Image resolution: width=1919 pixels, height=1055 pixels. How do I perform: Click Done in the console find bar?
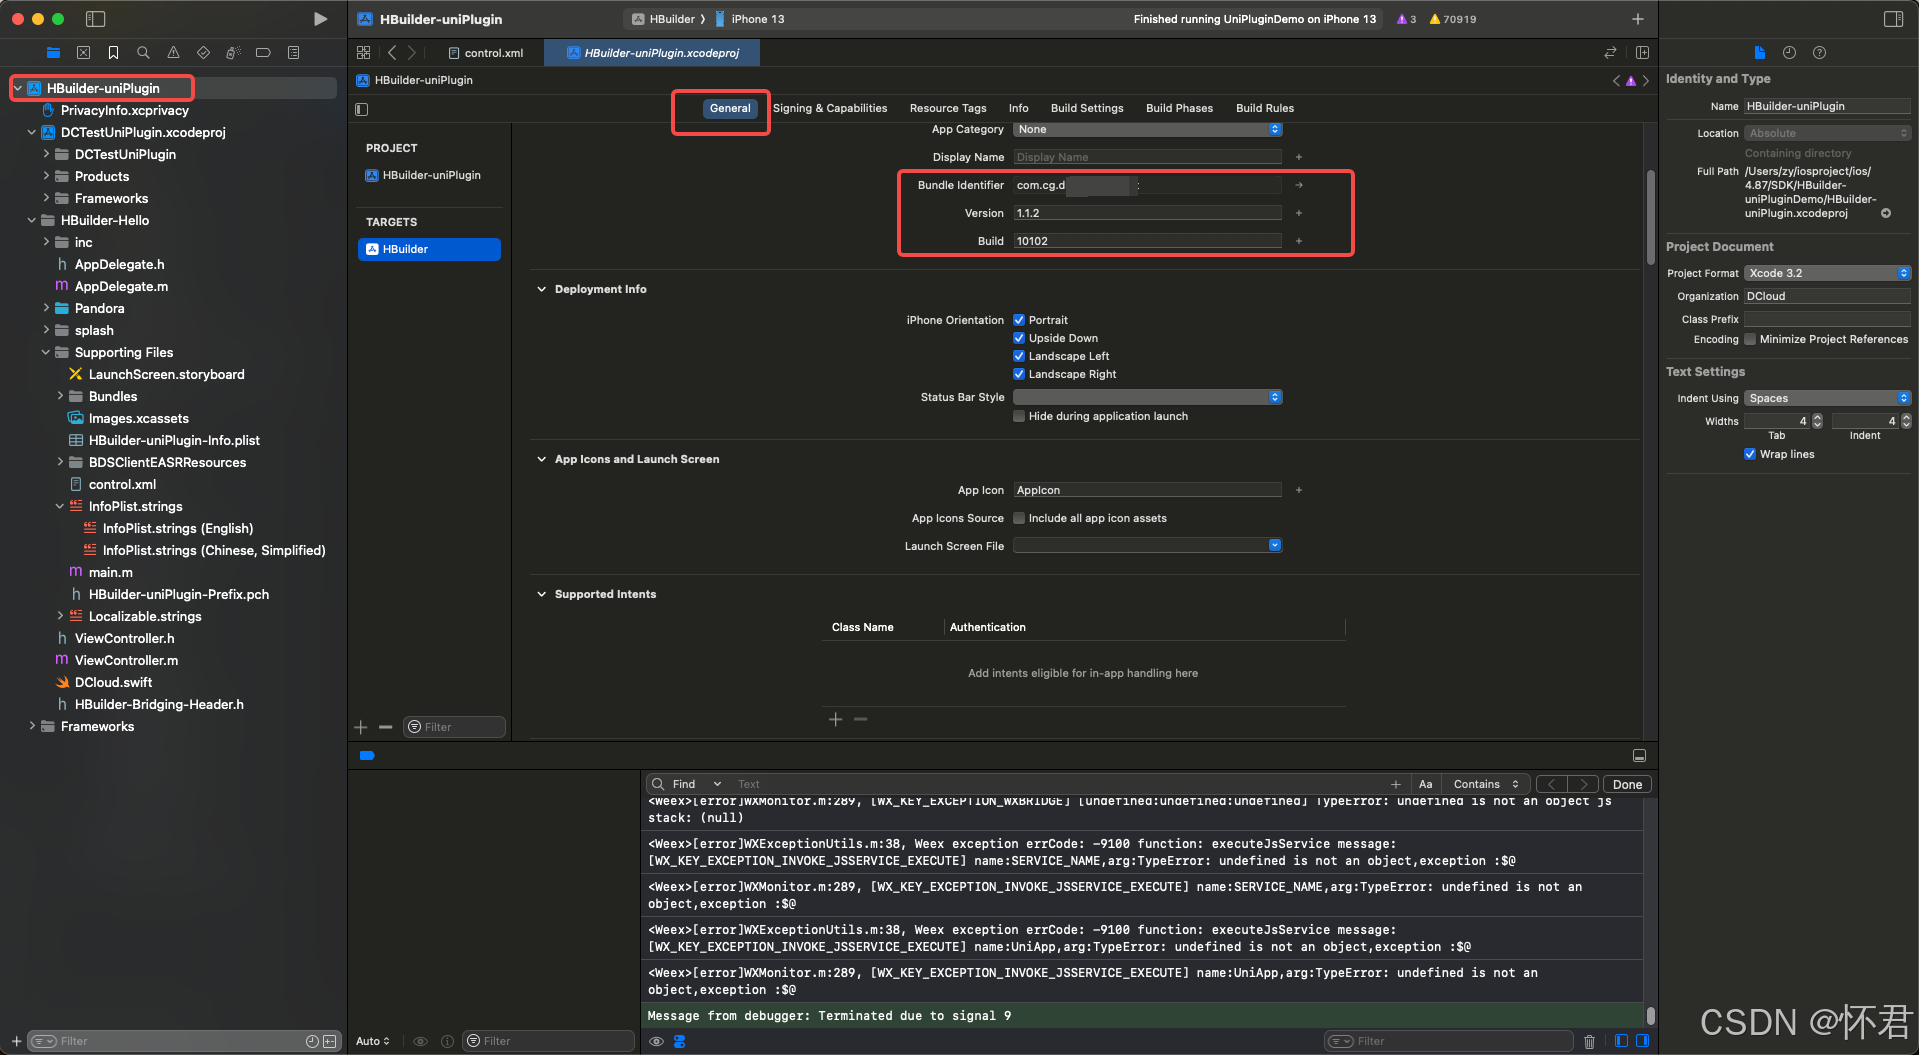[1627, 784]
